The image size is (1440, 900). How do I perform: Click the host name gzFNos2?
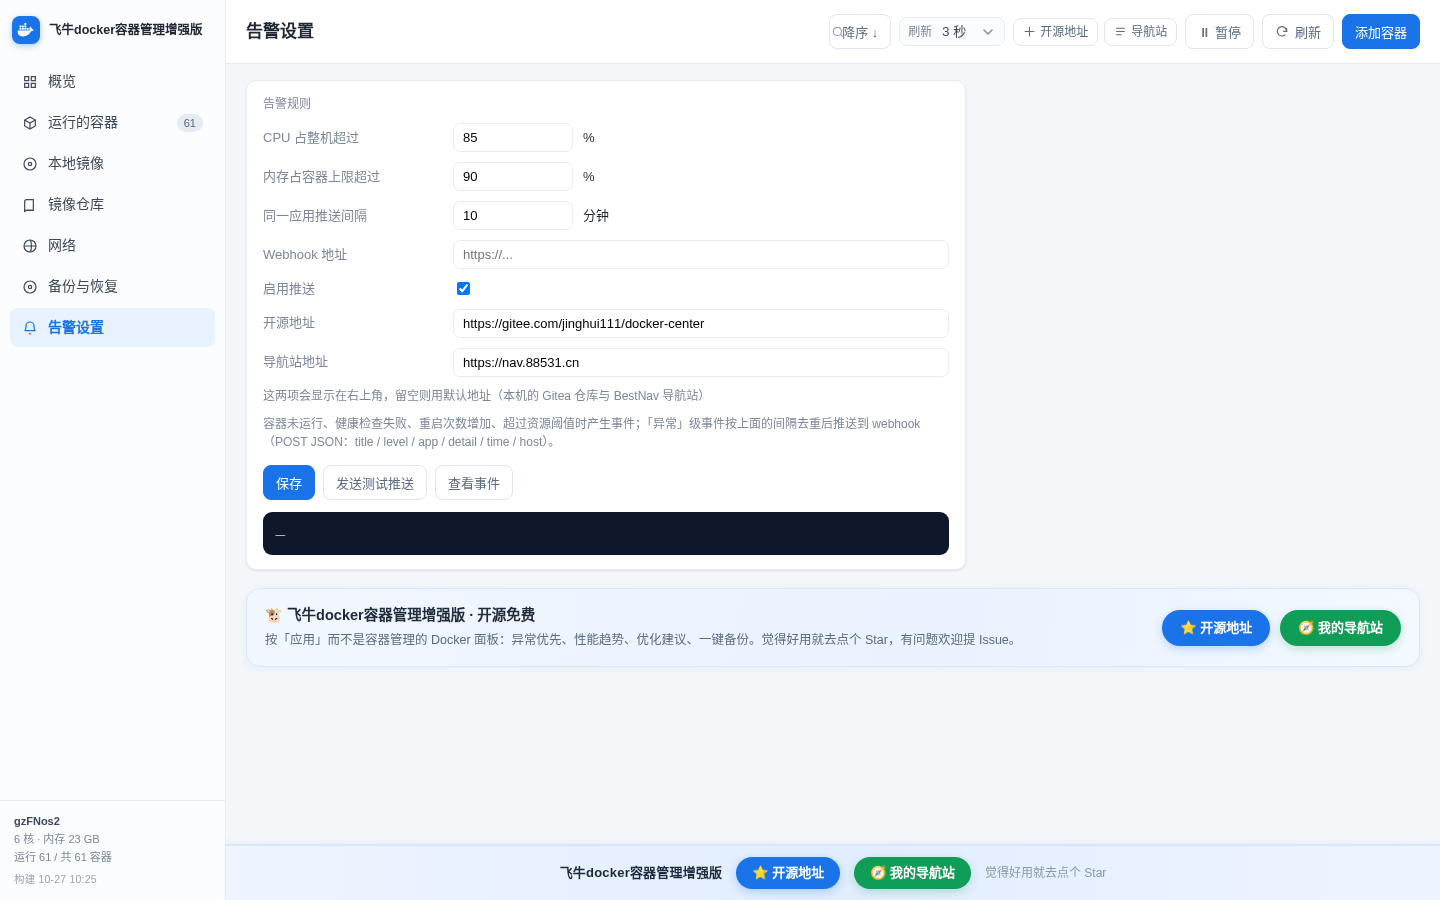pos(37,821)
